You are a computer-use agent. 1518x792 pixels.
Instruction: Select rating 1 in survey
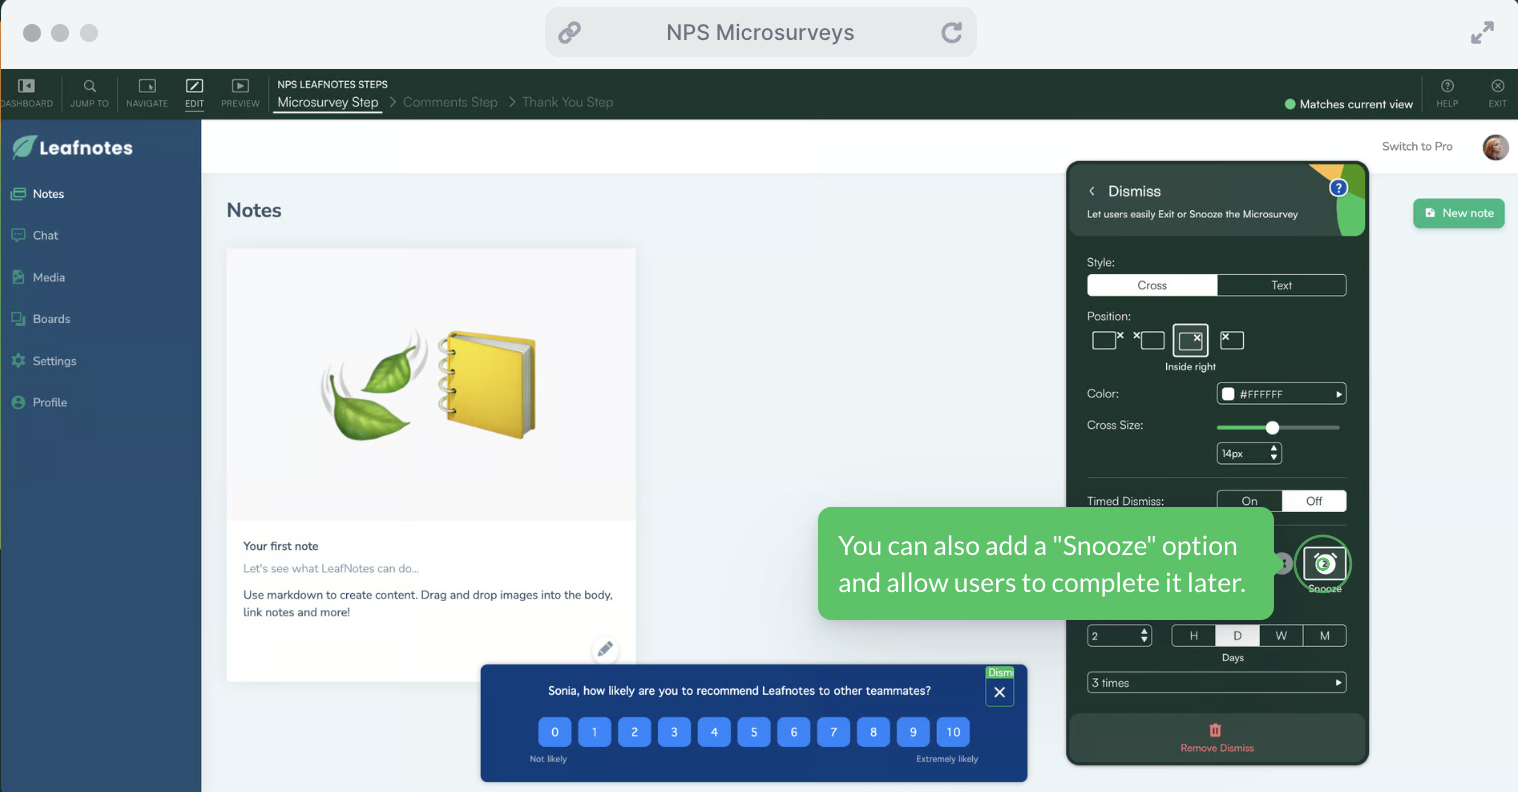pos(594,732)
